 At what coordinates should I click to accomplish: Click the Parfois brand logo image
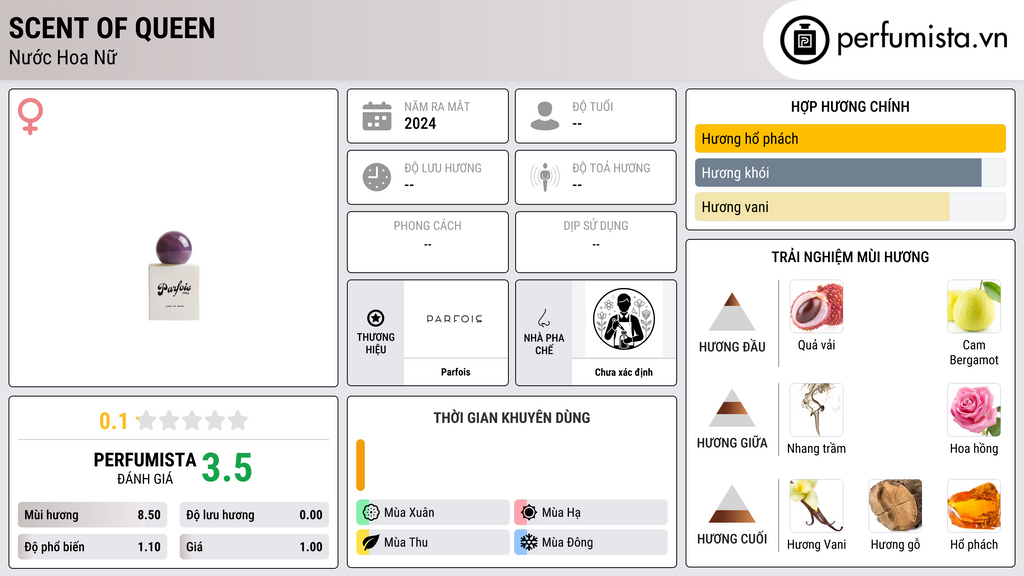coord(455,319)
